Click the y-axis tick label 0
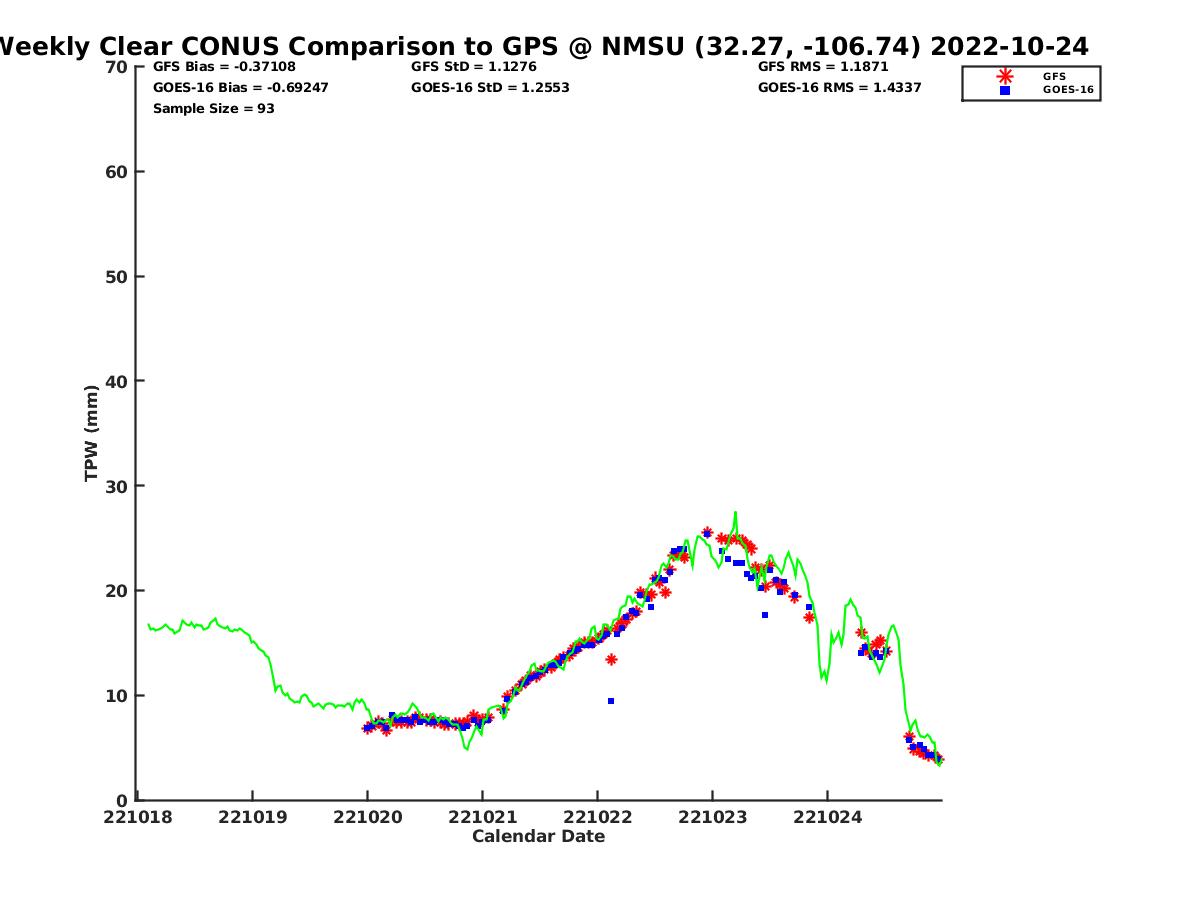 click(x=122, y=800)
